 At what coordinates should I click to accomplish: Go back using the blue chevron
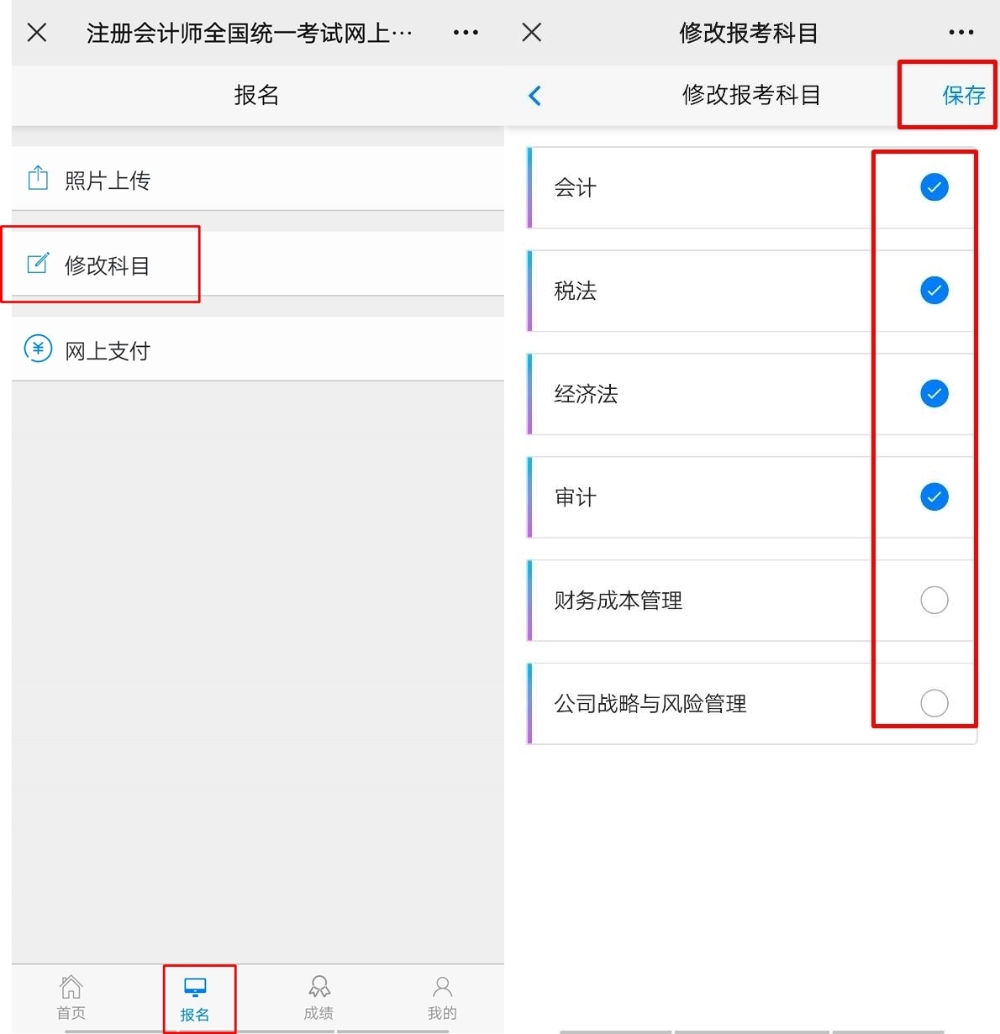click(535, 96)
